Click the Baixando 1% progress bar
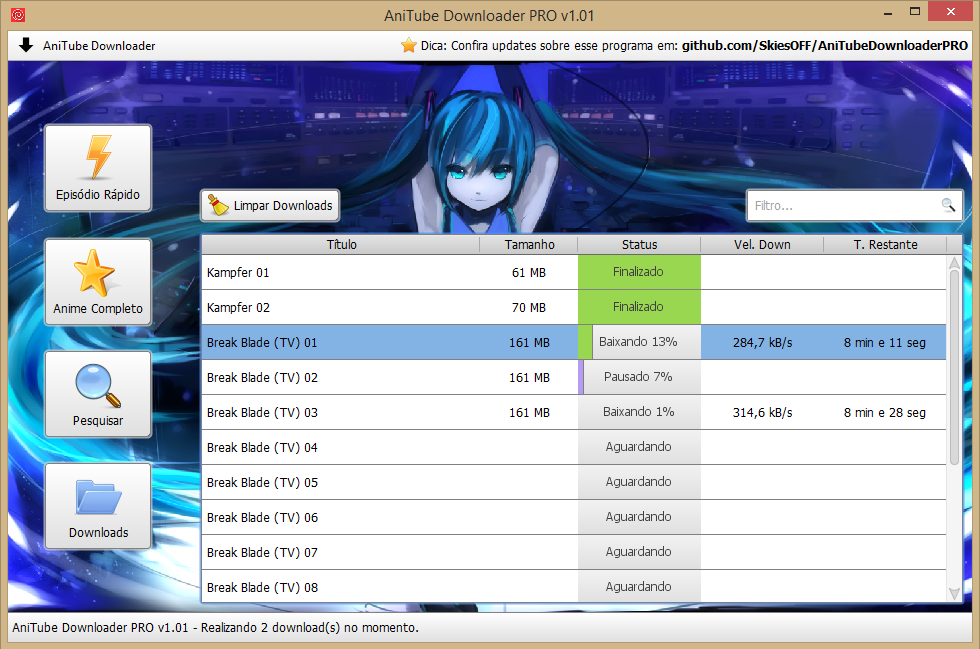Screen dimensions: 980x649 pos(639,412)
